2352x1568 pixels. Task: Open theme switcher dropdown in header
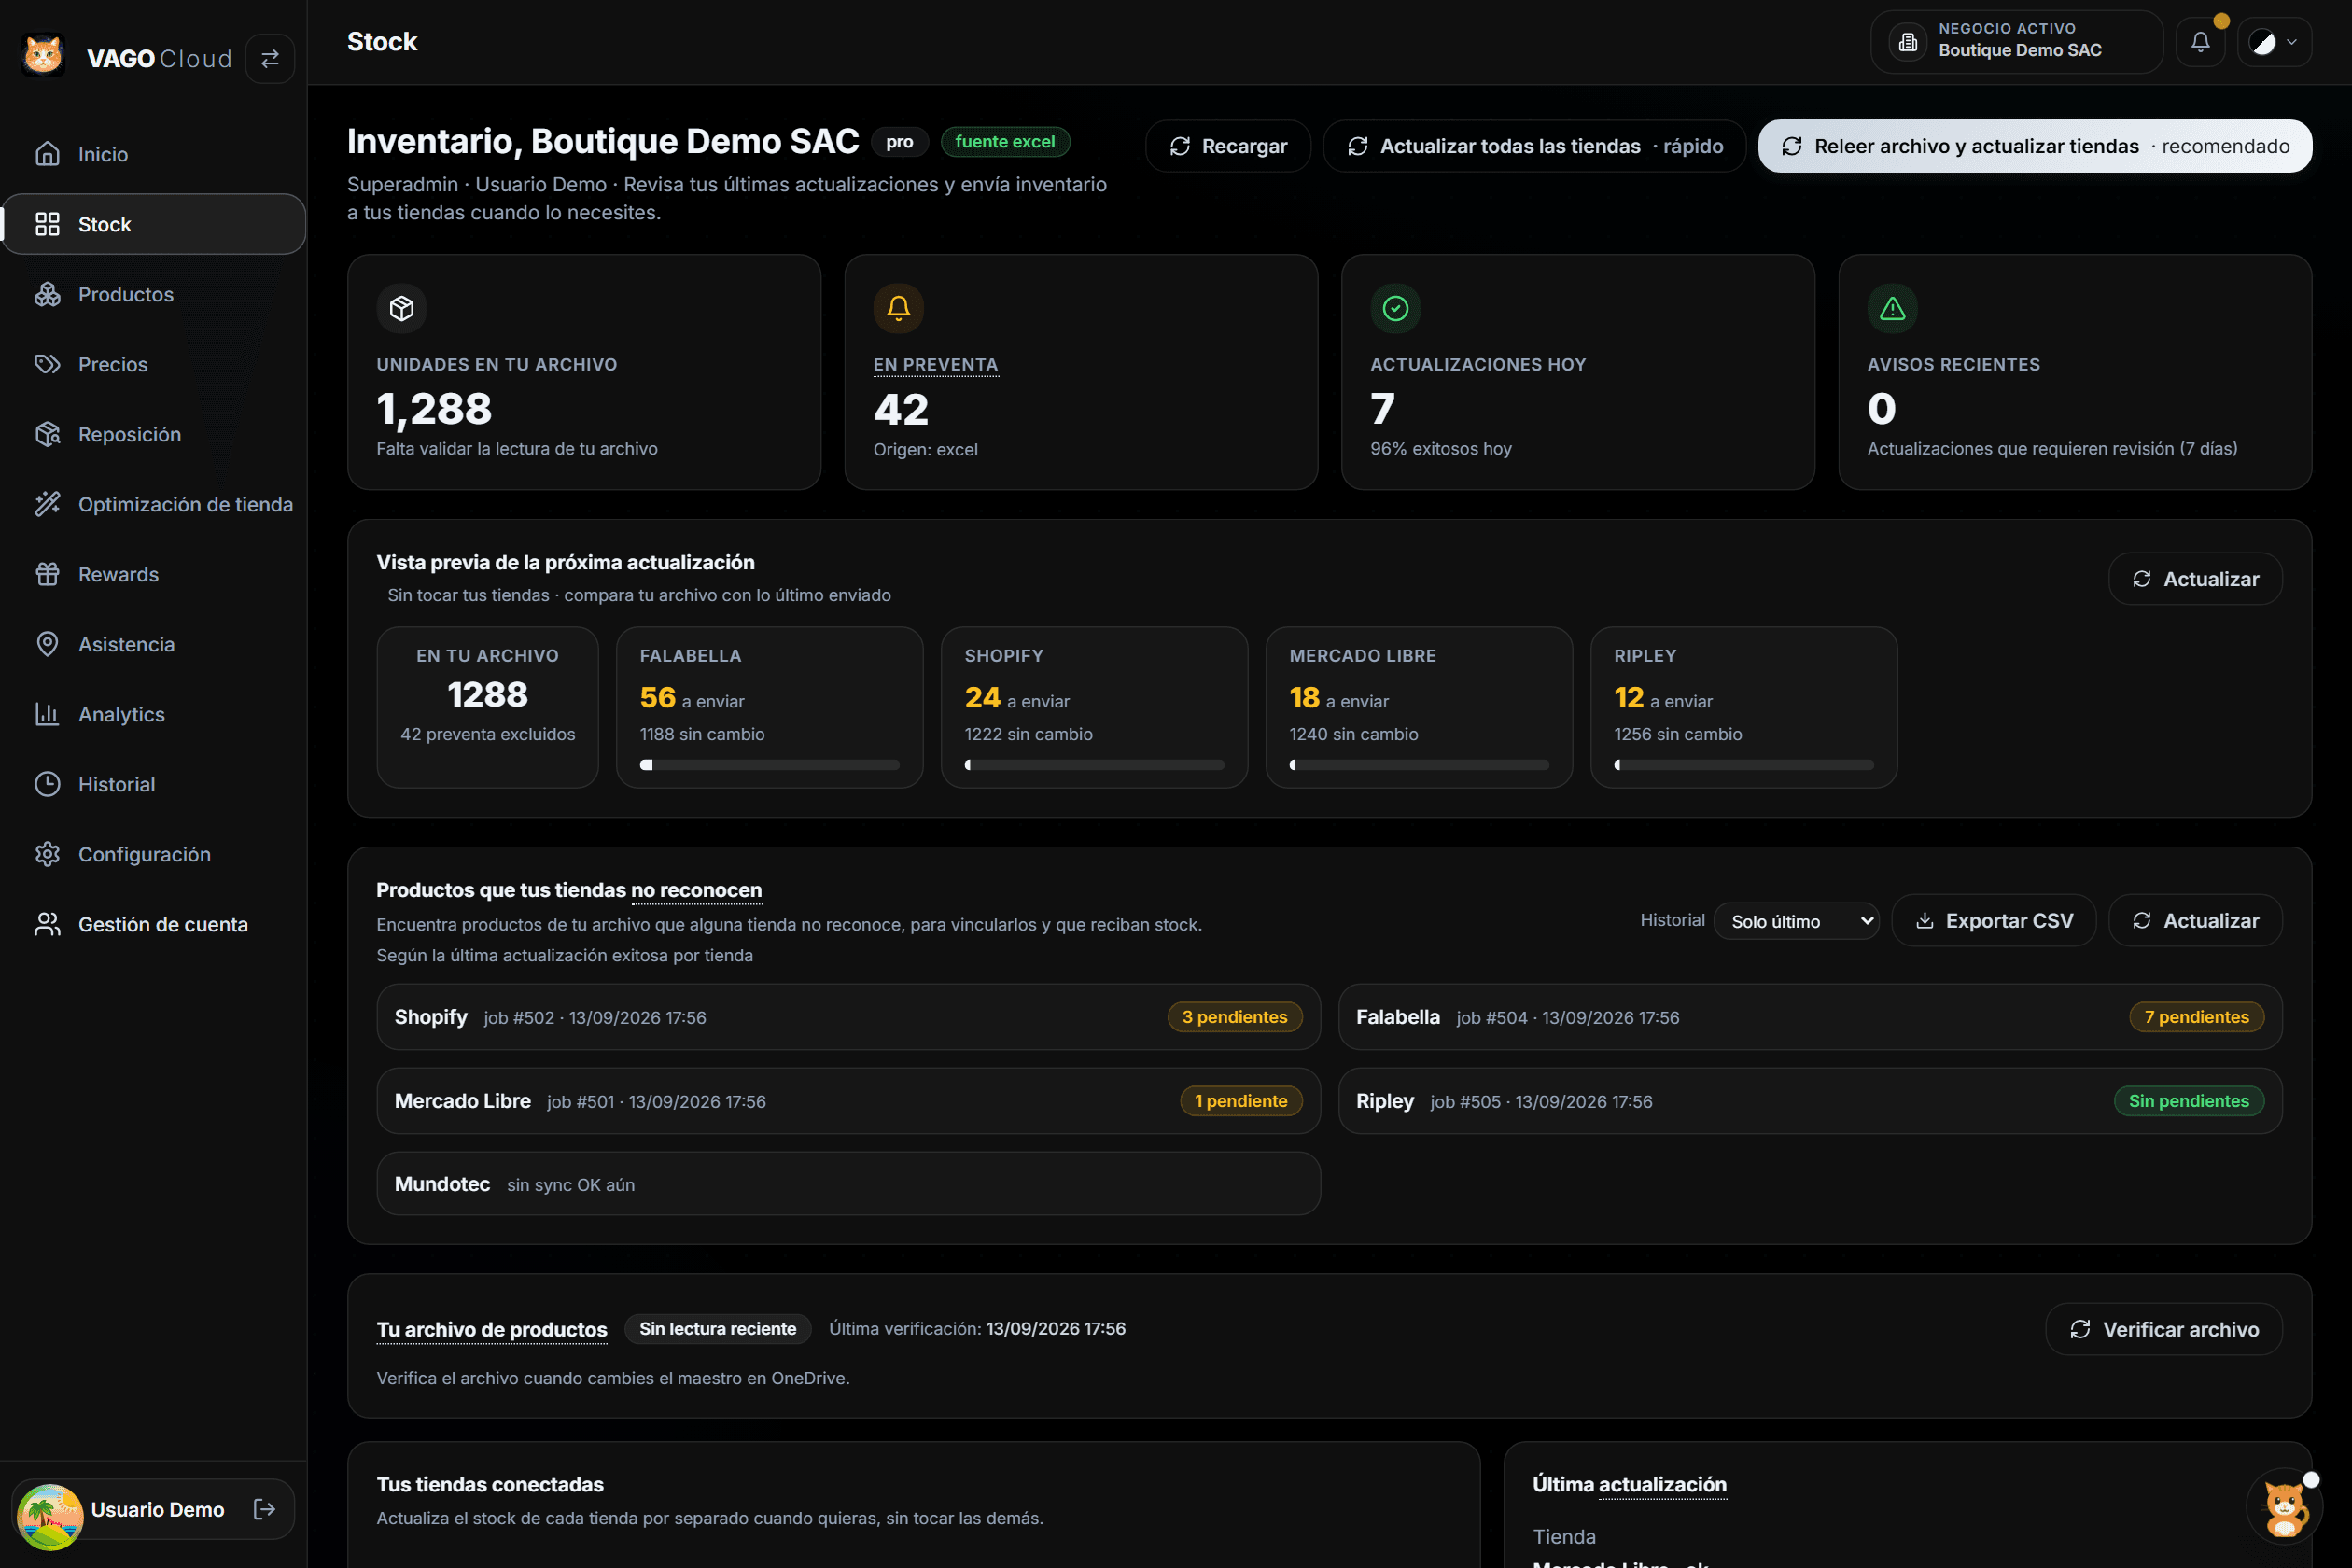2274,42
